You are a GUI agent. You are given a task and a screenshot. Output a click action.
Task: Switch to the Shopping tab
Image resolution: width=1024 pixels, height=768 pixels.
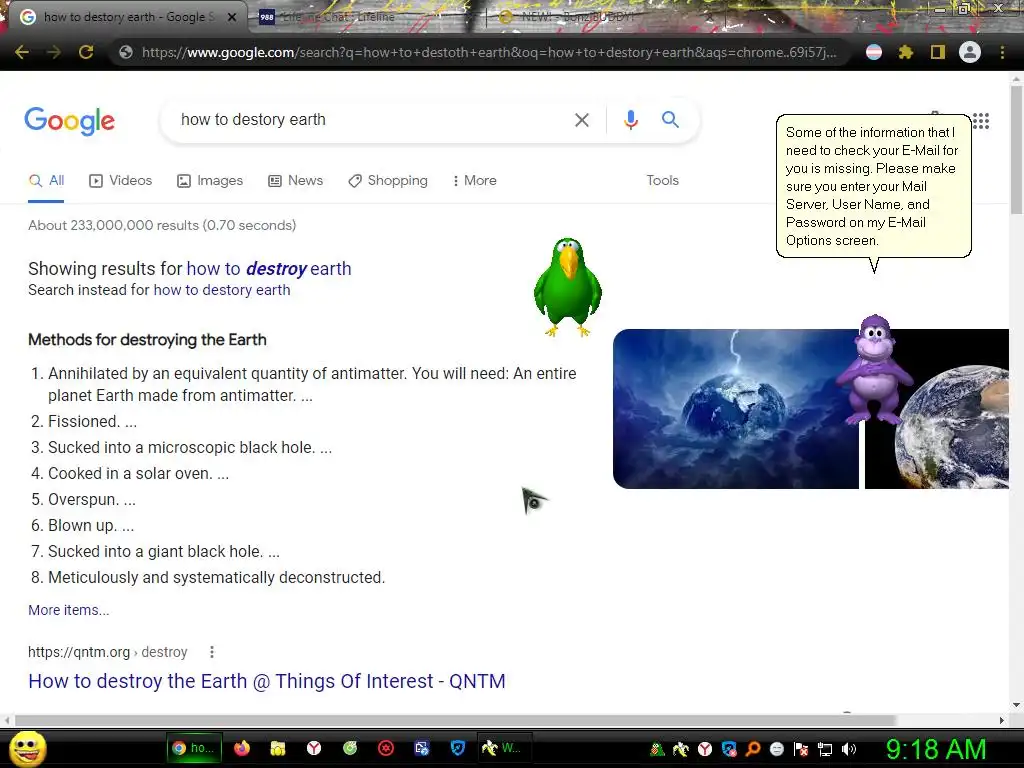(x=388, y=181)
